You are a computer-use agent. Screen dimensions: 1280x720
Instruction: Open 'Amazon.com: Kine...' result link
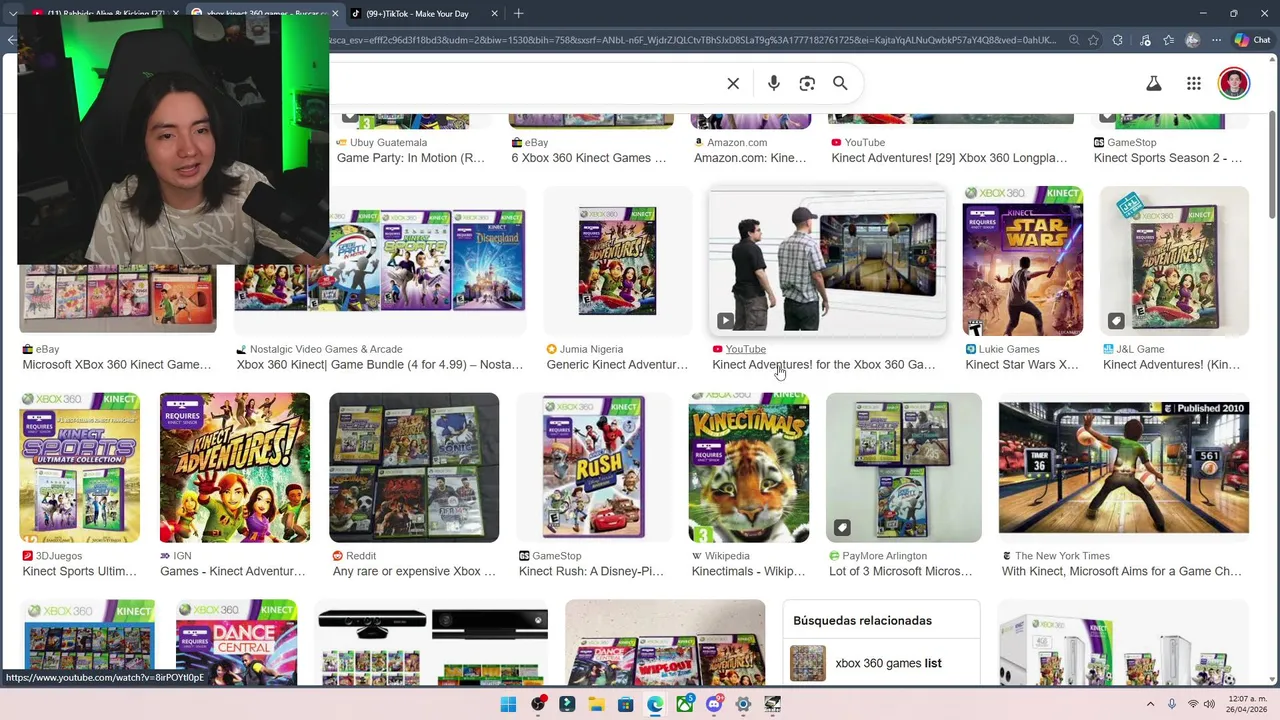coord(750,158)
